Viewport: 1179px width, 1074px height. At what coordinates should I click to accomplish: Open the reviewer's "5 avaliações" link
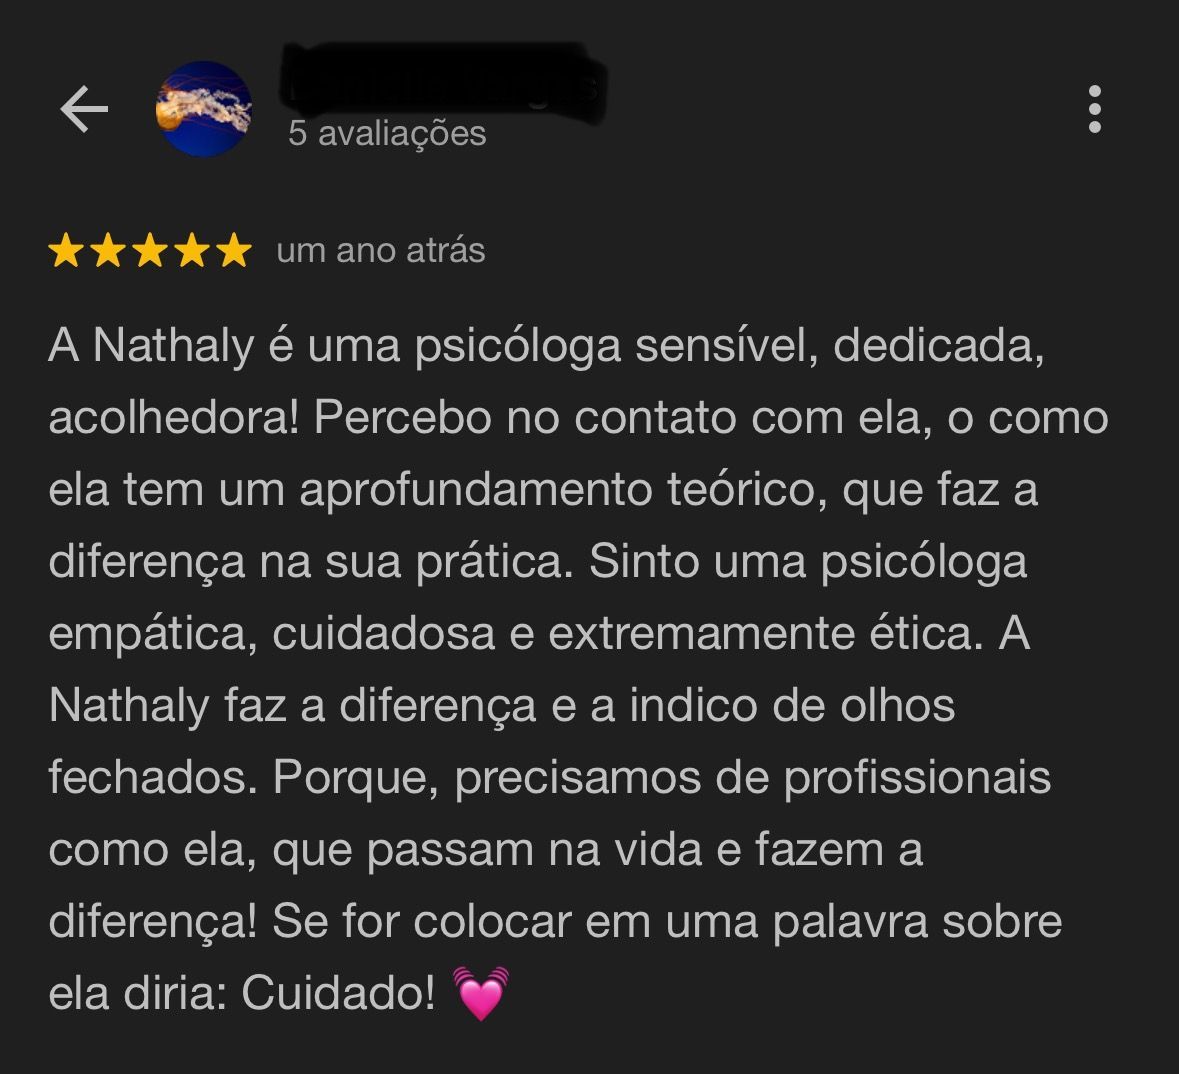click(387, 134)
